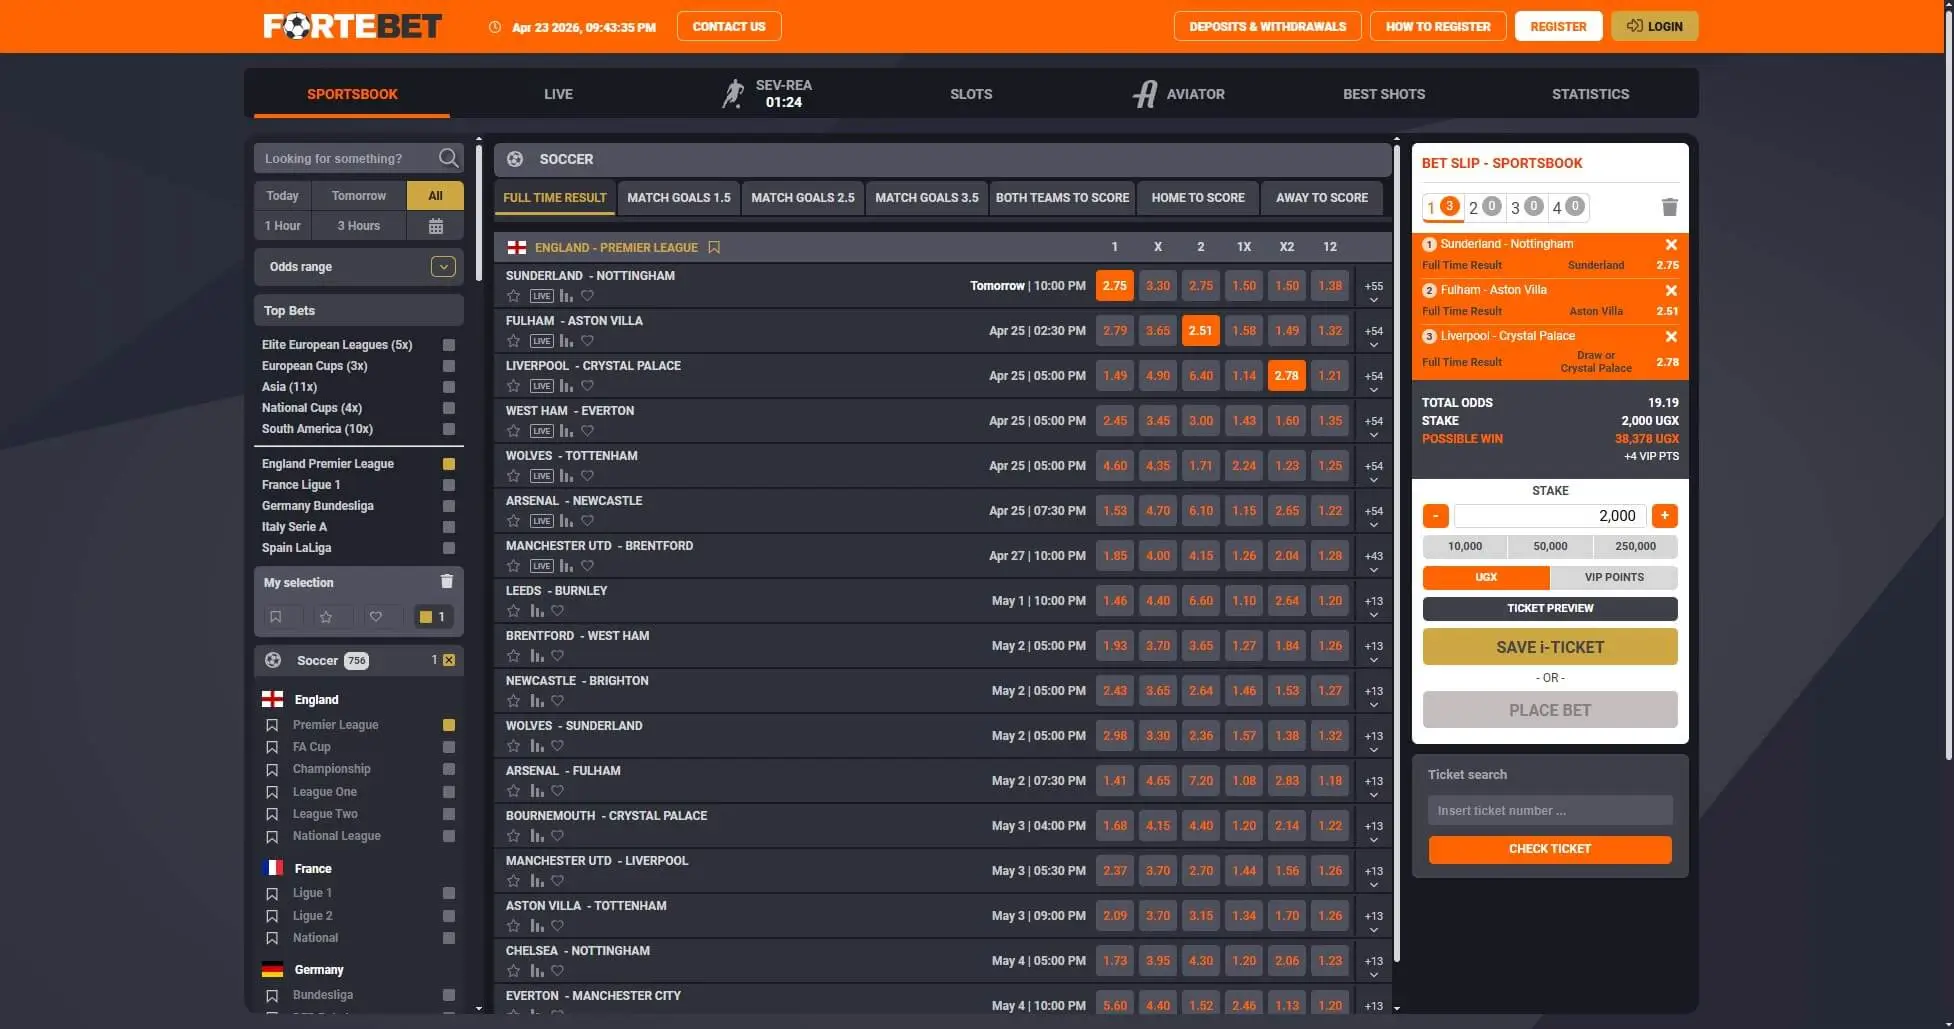Click the Insert ticket number field
The image size is (1954, 1029).
(1550, 811)
